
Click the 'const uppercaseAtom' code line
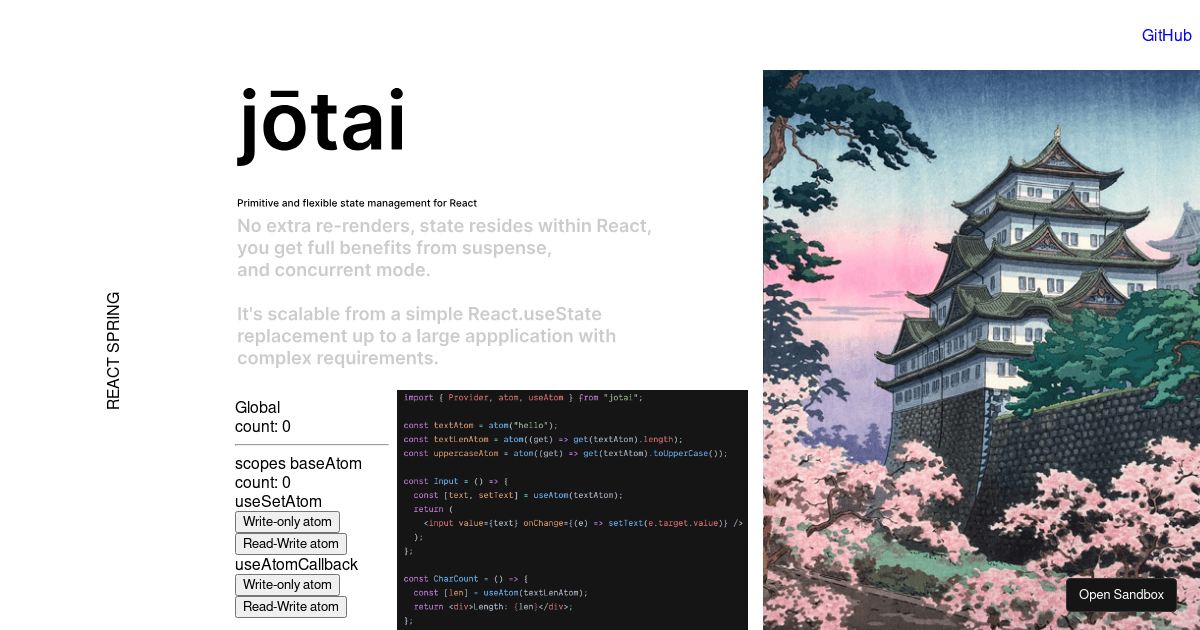point(565,453)
